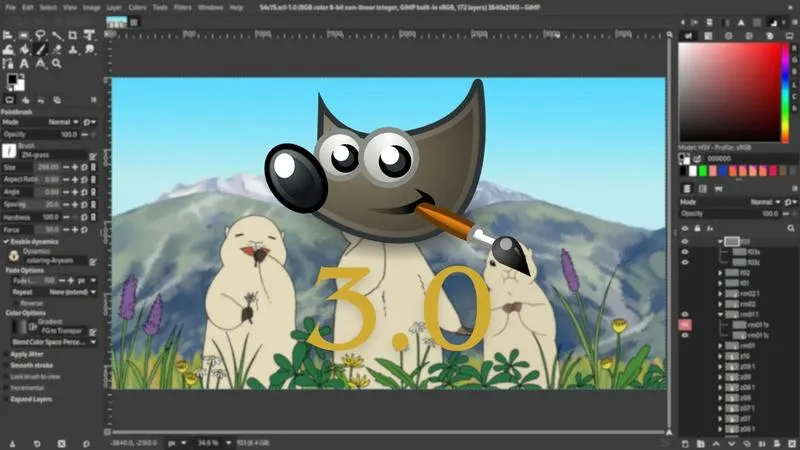Select the Zoom magnifier tool
Image resolution: width=800 pixels, height=450 pixels.
pyautogui.click(x=57, y=64)
